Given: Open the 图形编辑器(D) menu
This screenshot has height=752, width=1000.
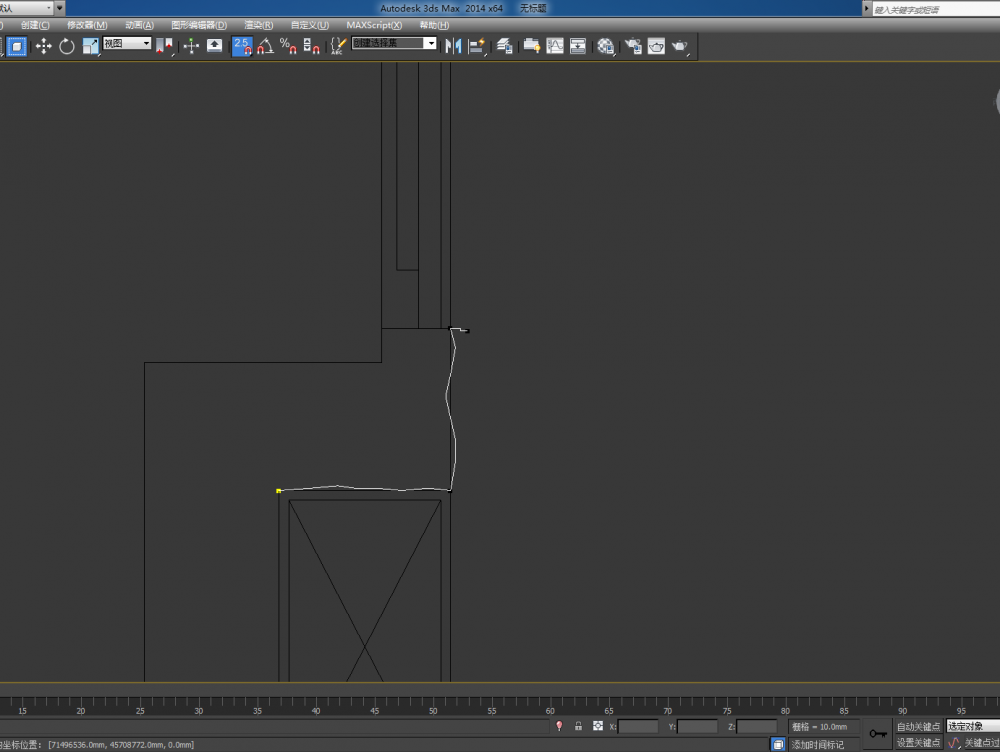Looking at the screenshot, I should (x=199, y=25).
